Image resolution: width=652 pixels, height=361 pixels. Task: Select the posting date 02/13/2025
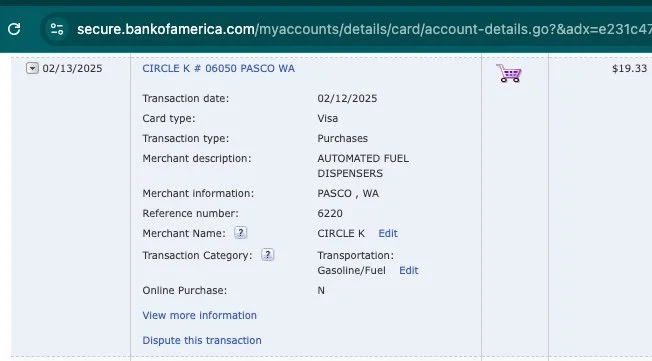coord(72,68)
